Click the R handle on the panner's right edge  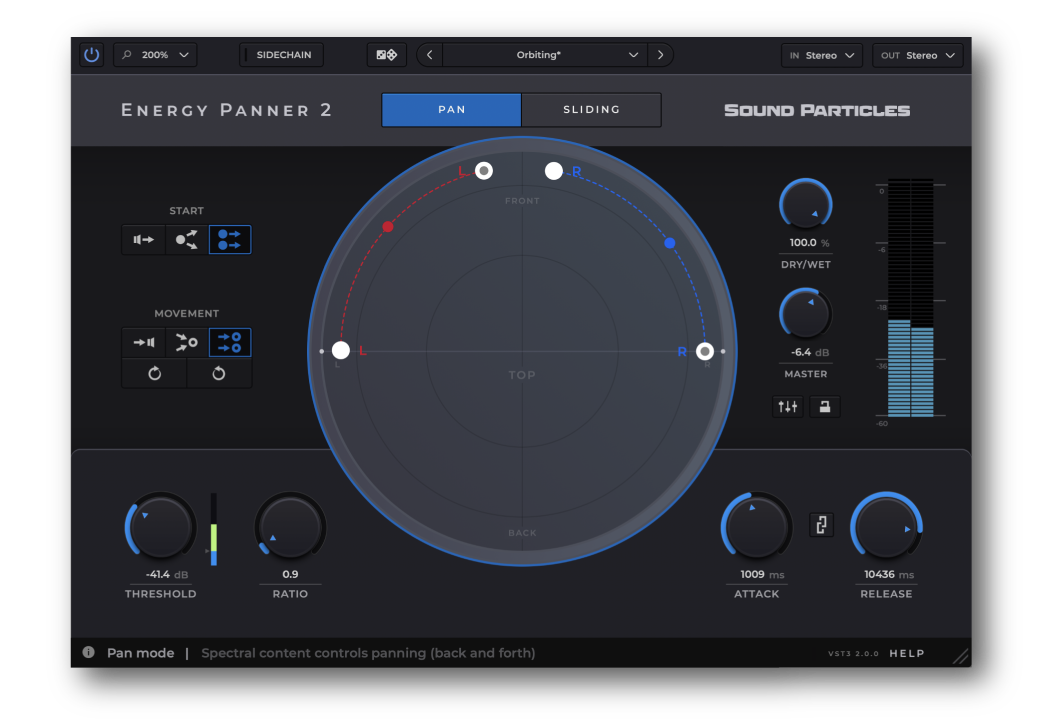[704, 351]
